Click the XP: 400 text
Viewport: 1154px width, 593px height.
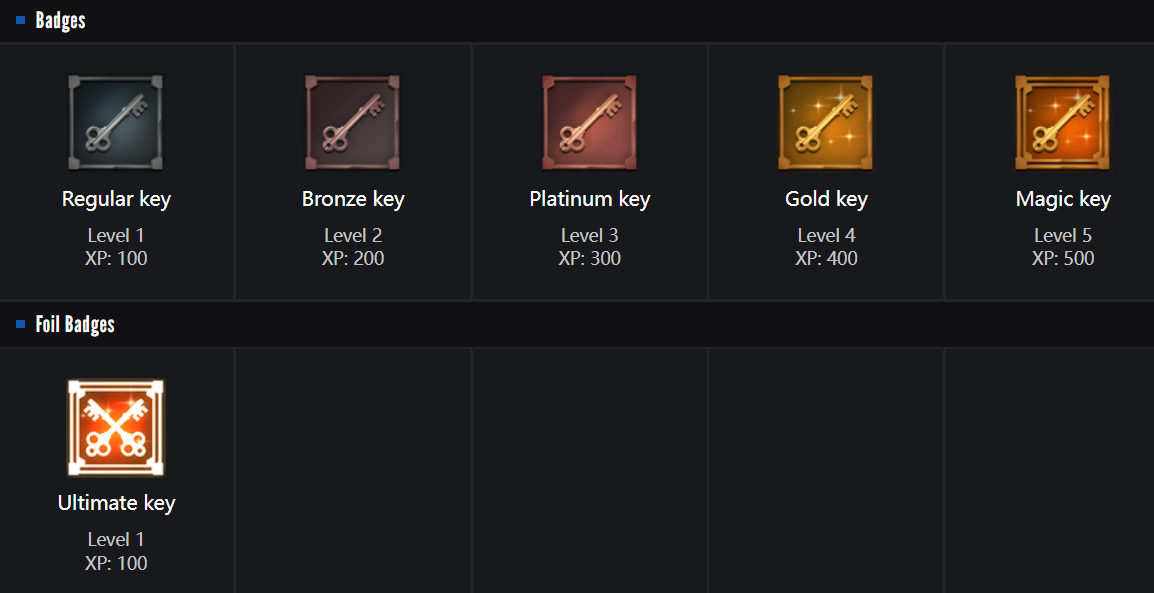pyautogui.click(x=826, y=259)
